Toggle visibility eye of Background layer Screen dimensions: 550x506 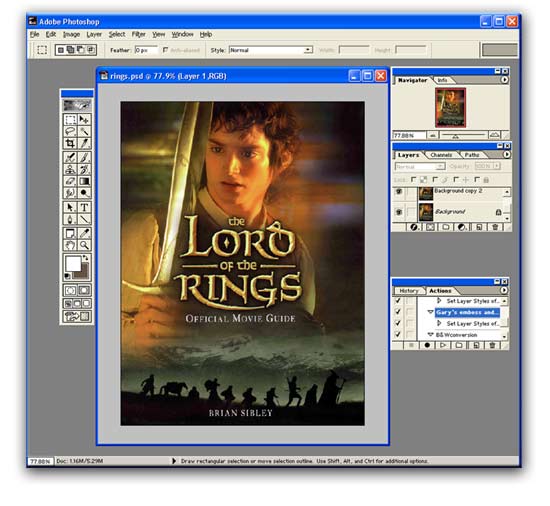click(x=399, y=212)
